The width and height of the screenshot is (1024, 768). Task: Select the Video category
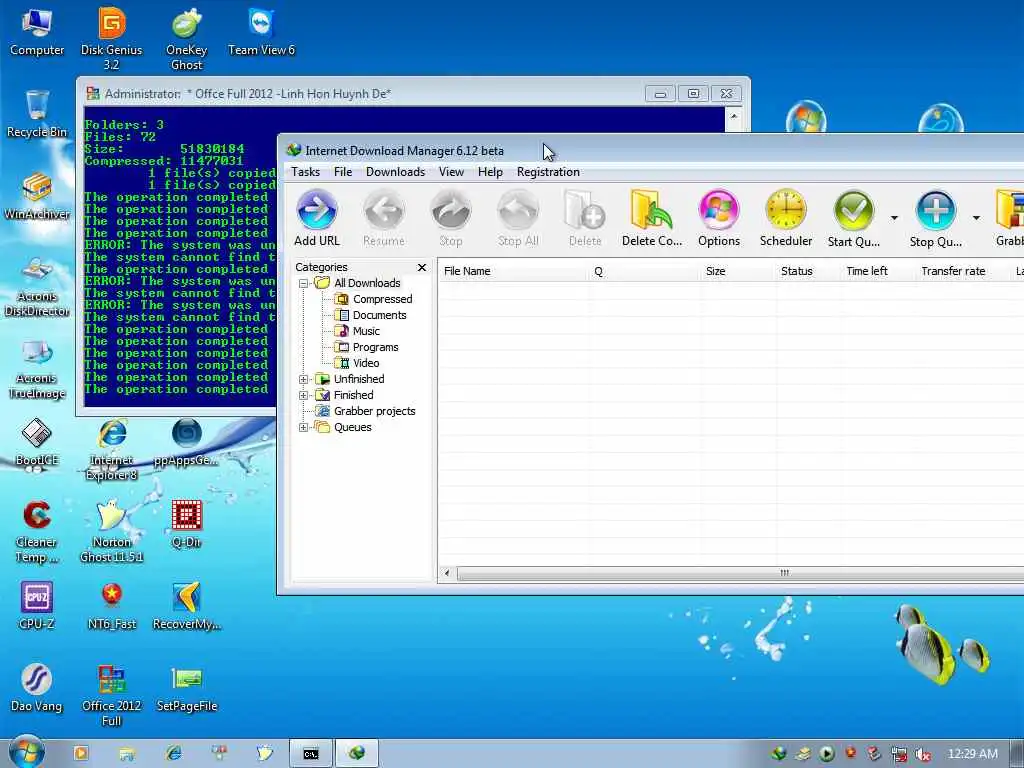pyautogui.click(x=357, y=363)
